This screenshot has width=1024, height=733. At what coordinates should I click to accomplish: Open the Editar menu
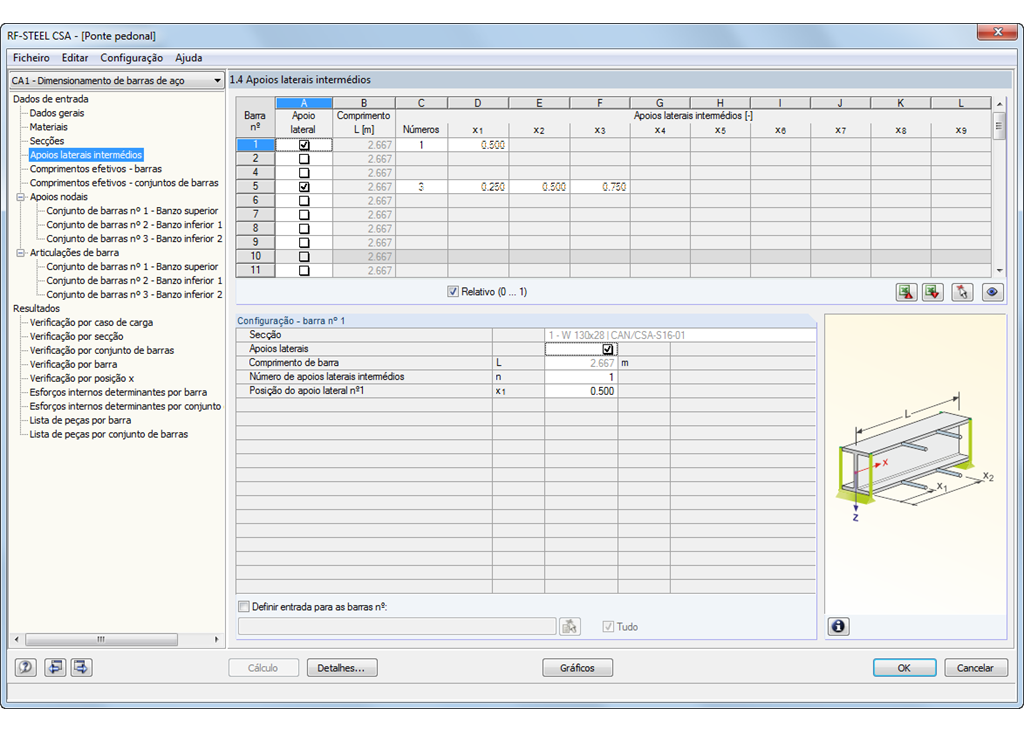coord(75,57)
